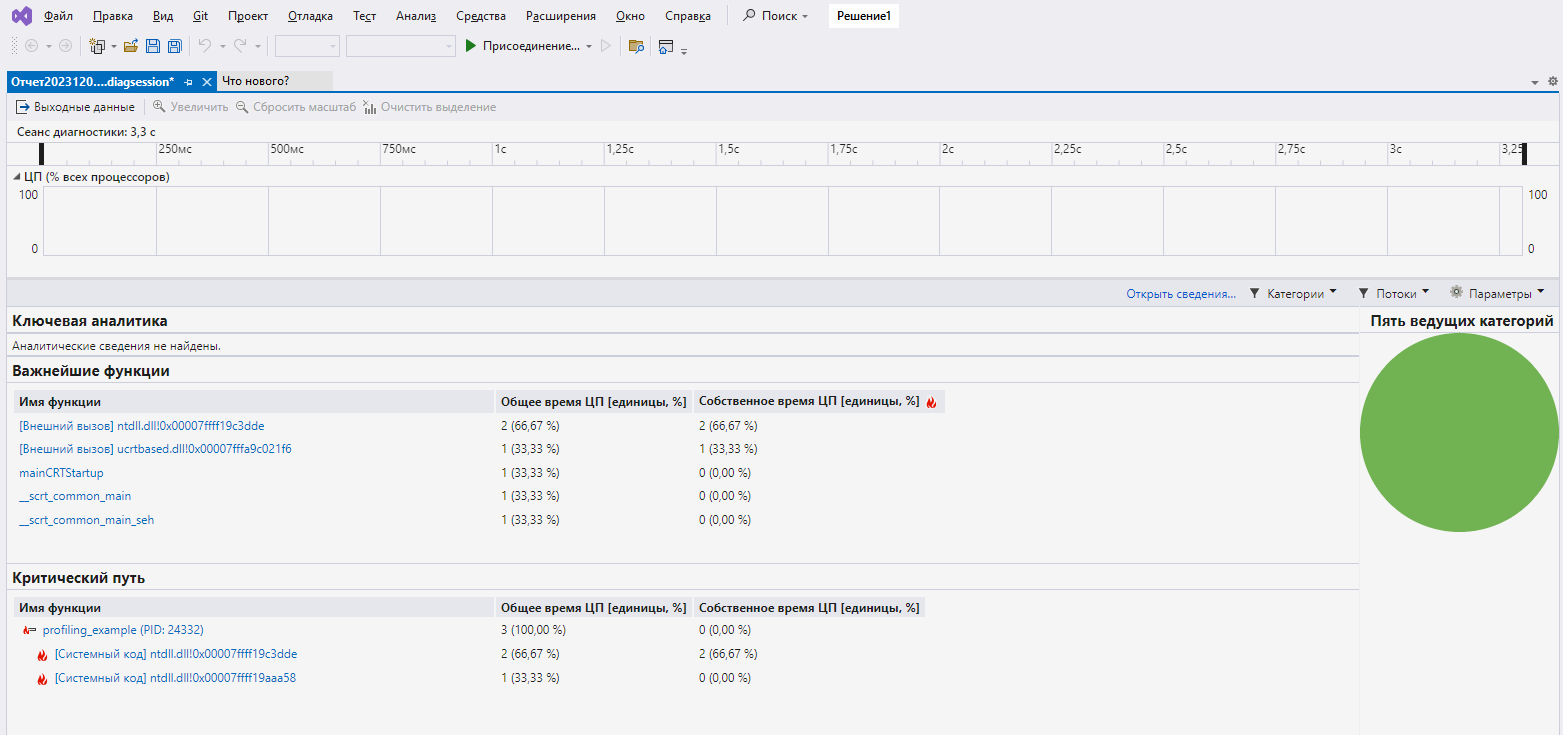Open the Расширения menu
The height and width of the screenshot is (735, 1563).
point(561,16)
